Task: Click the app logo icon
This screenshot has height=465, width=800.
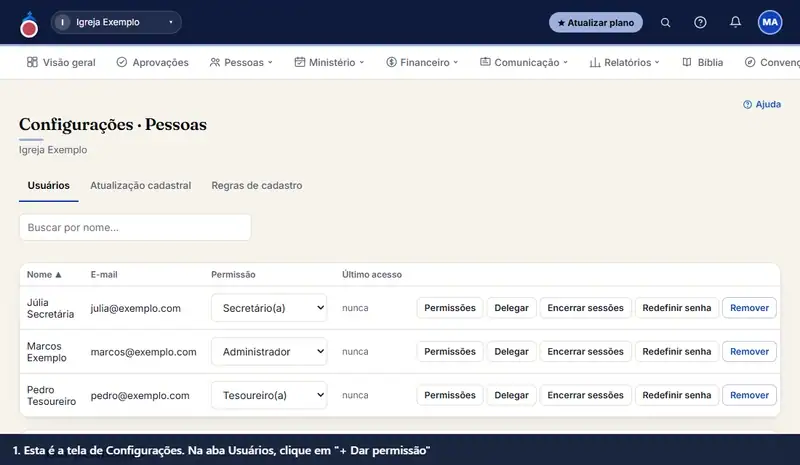Action: pos(29,25)
